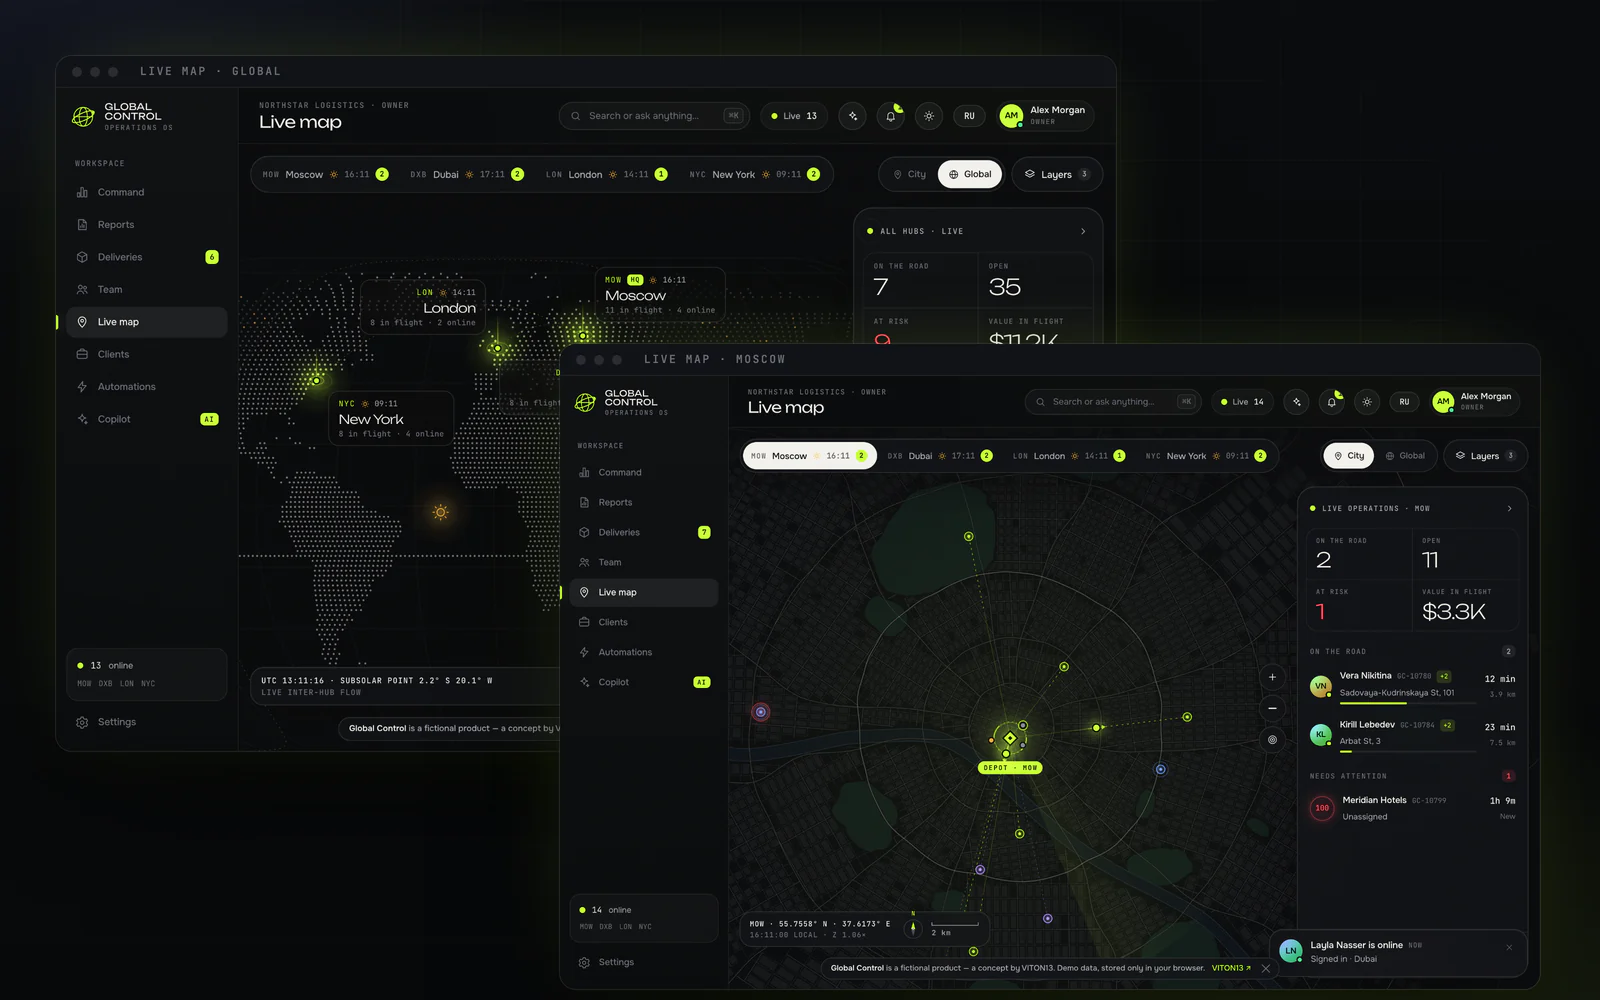This screenshot has height=1000, width=1600.
Task: Switch language with RU button in Global window
Action: pyautogui.click(x=969, y=116)
